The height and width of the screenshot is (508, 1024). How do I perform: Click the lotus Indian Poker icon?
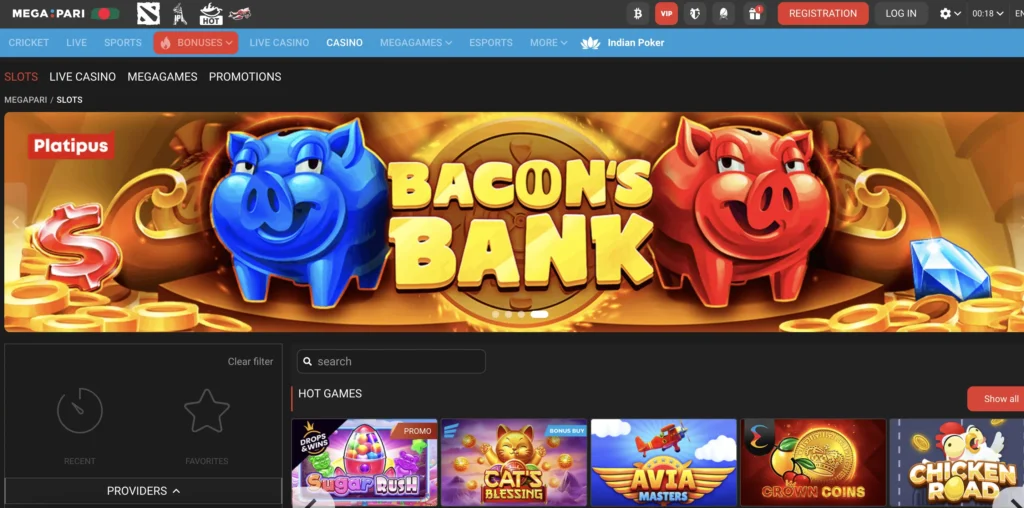[590, 43]
